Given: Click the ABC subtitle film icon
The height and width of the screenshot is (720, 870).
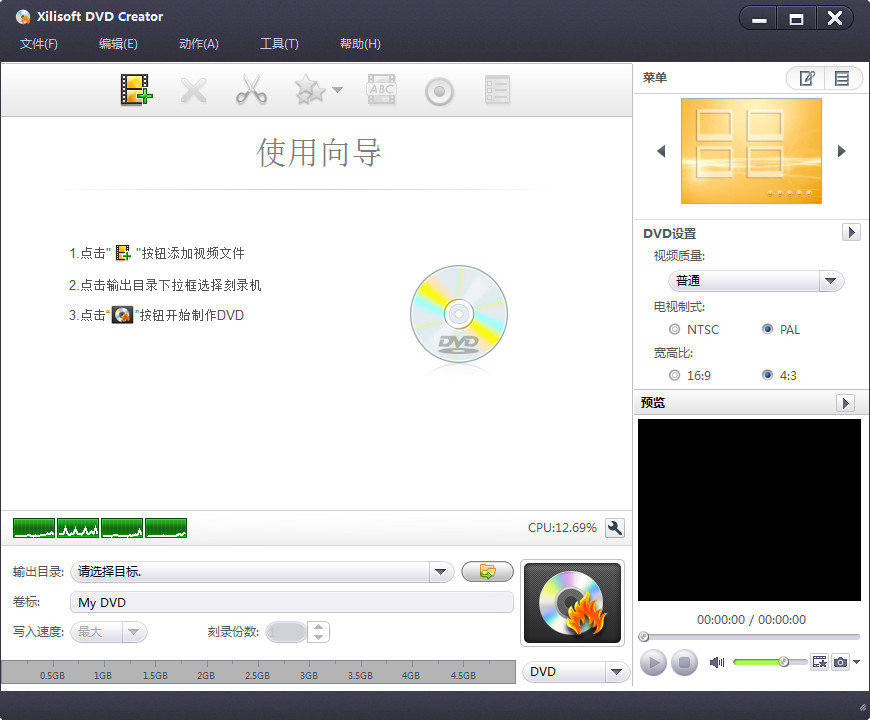Looking at the screenshot, I should tap(382, 90).
